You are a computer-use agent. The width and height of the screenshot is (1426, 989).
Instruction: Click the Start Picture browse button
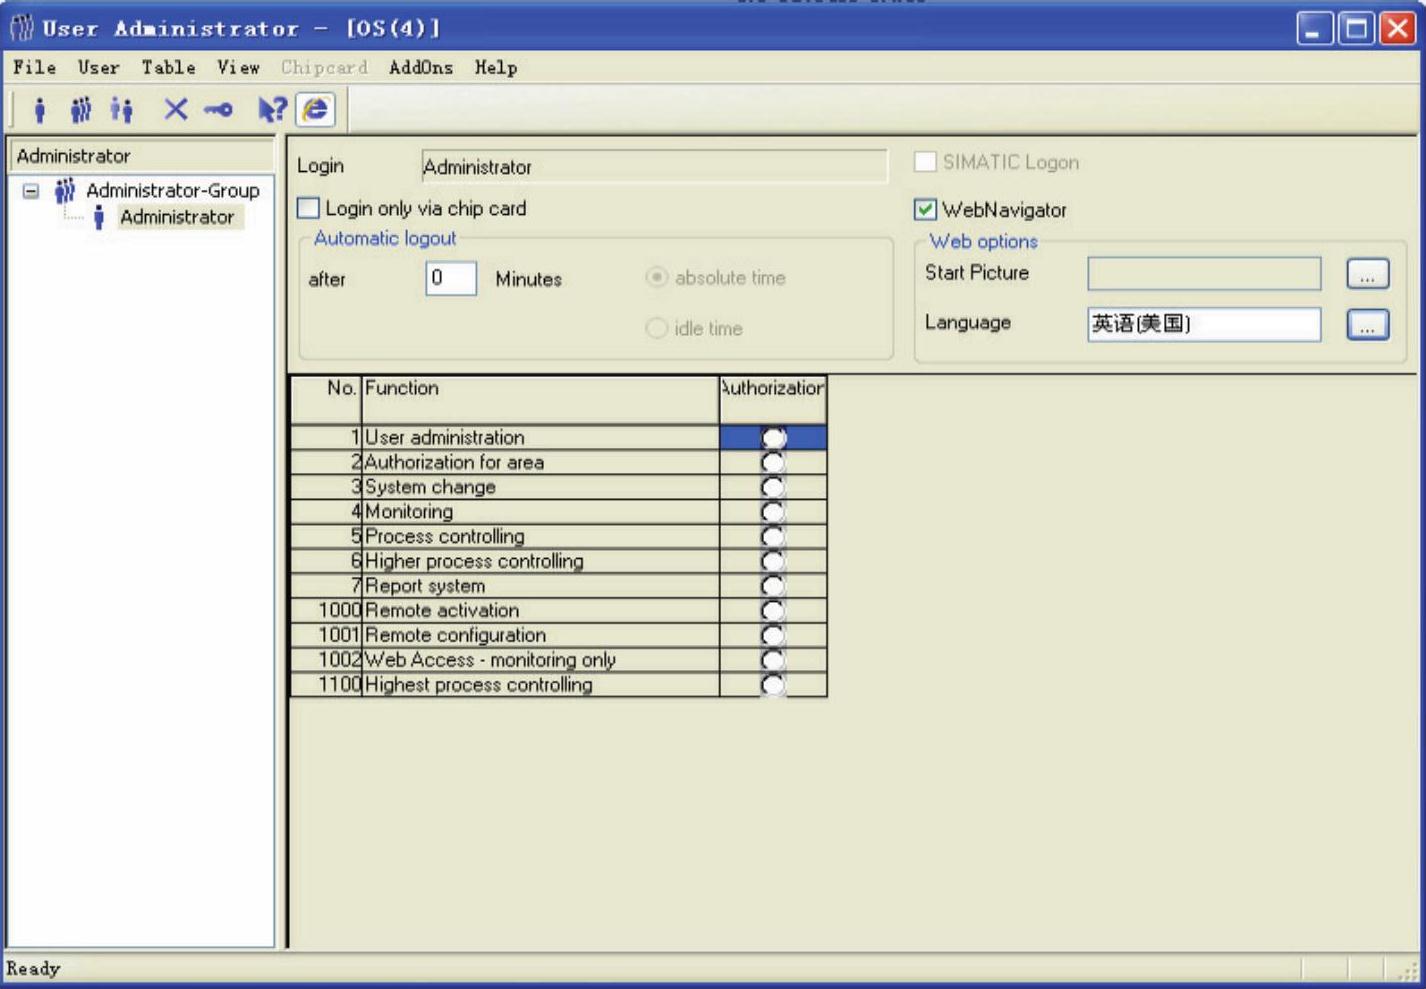tap(1367, 274)
